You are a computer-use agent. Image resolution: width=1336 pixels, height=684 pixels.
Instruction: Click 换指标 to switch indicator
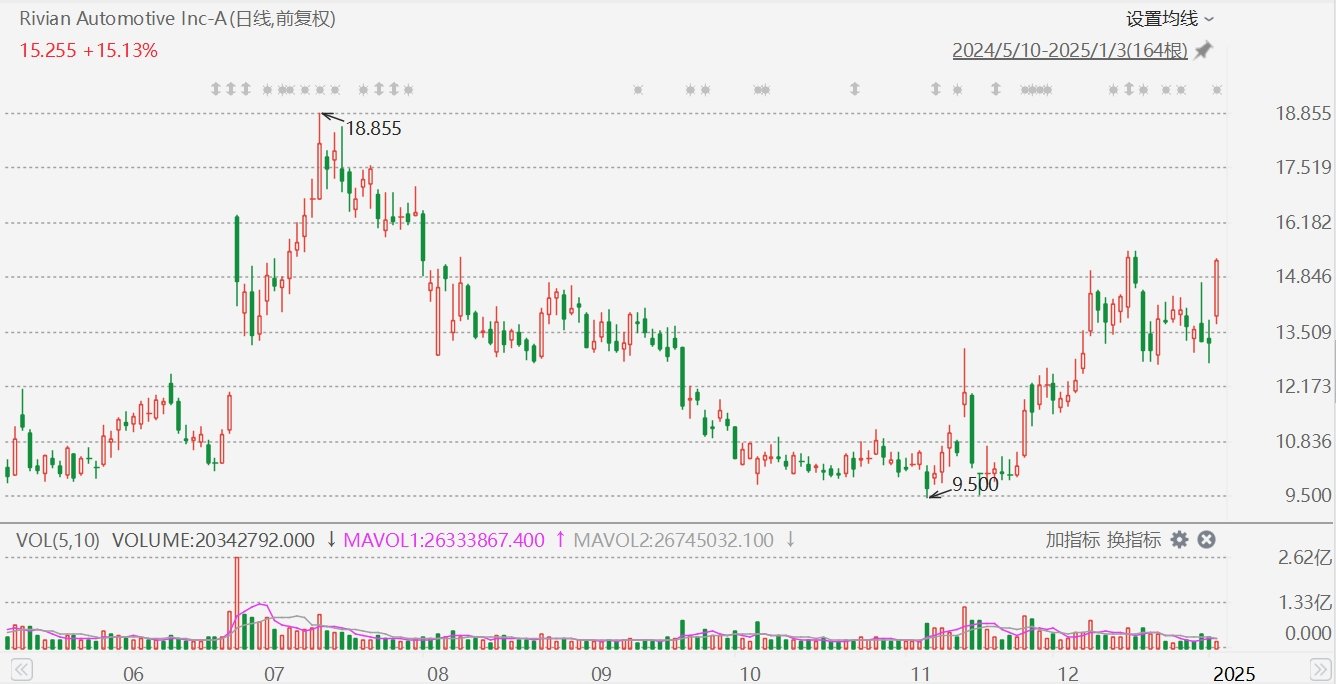pyautogui.click(x=1134, y=540)
